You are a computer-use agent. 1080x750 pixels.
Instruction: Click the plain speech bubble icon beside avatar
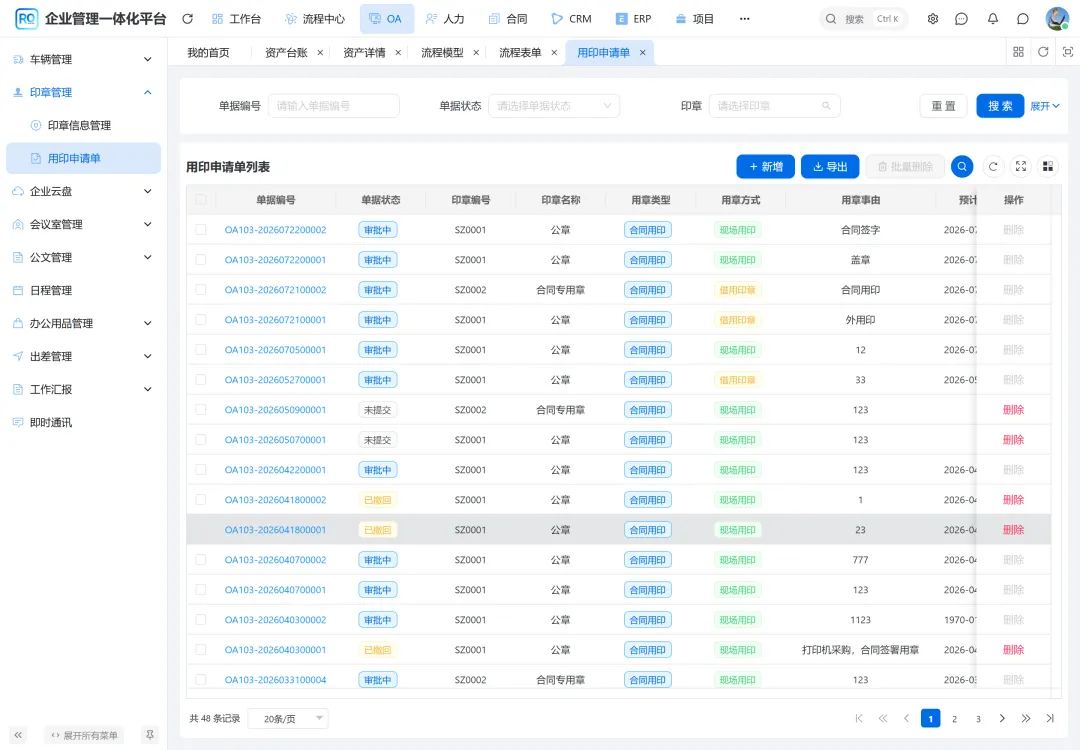[x=1023, y=19]
